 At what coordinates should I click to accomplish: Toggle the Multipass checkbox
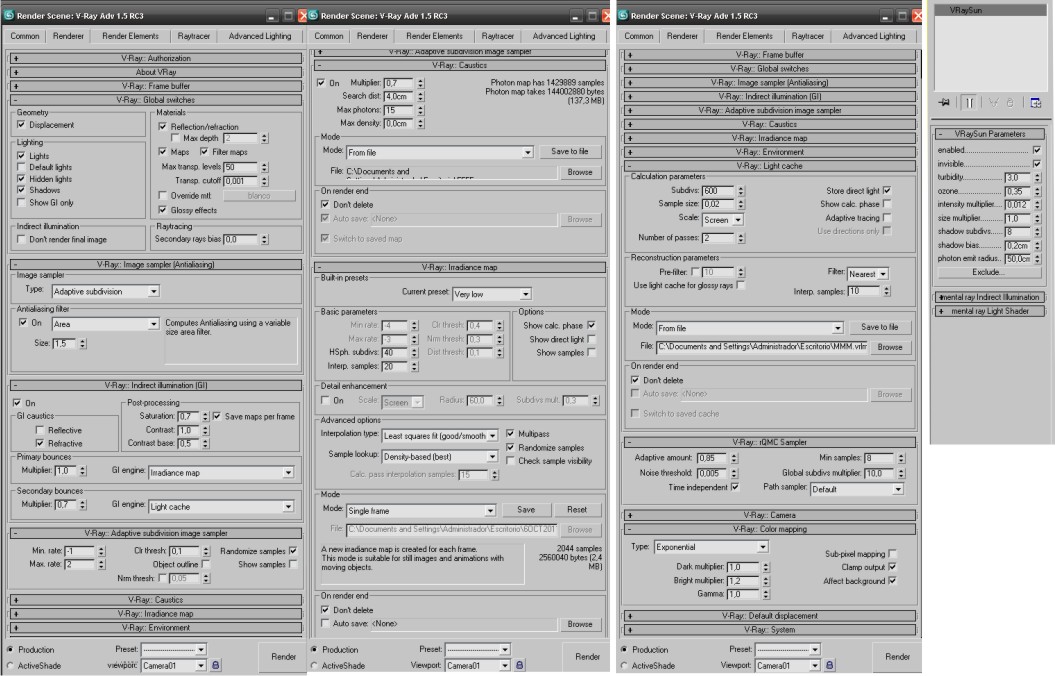pyautogui.click(x=510, y=433)
